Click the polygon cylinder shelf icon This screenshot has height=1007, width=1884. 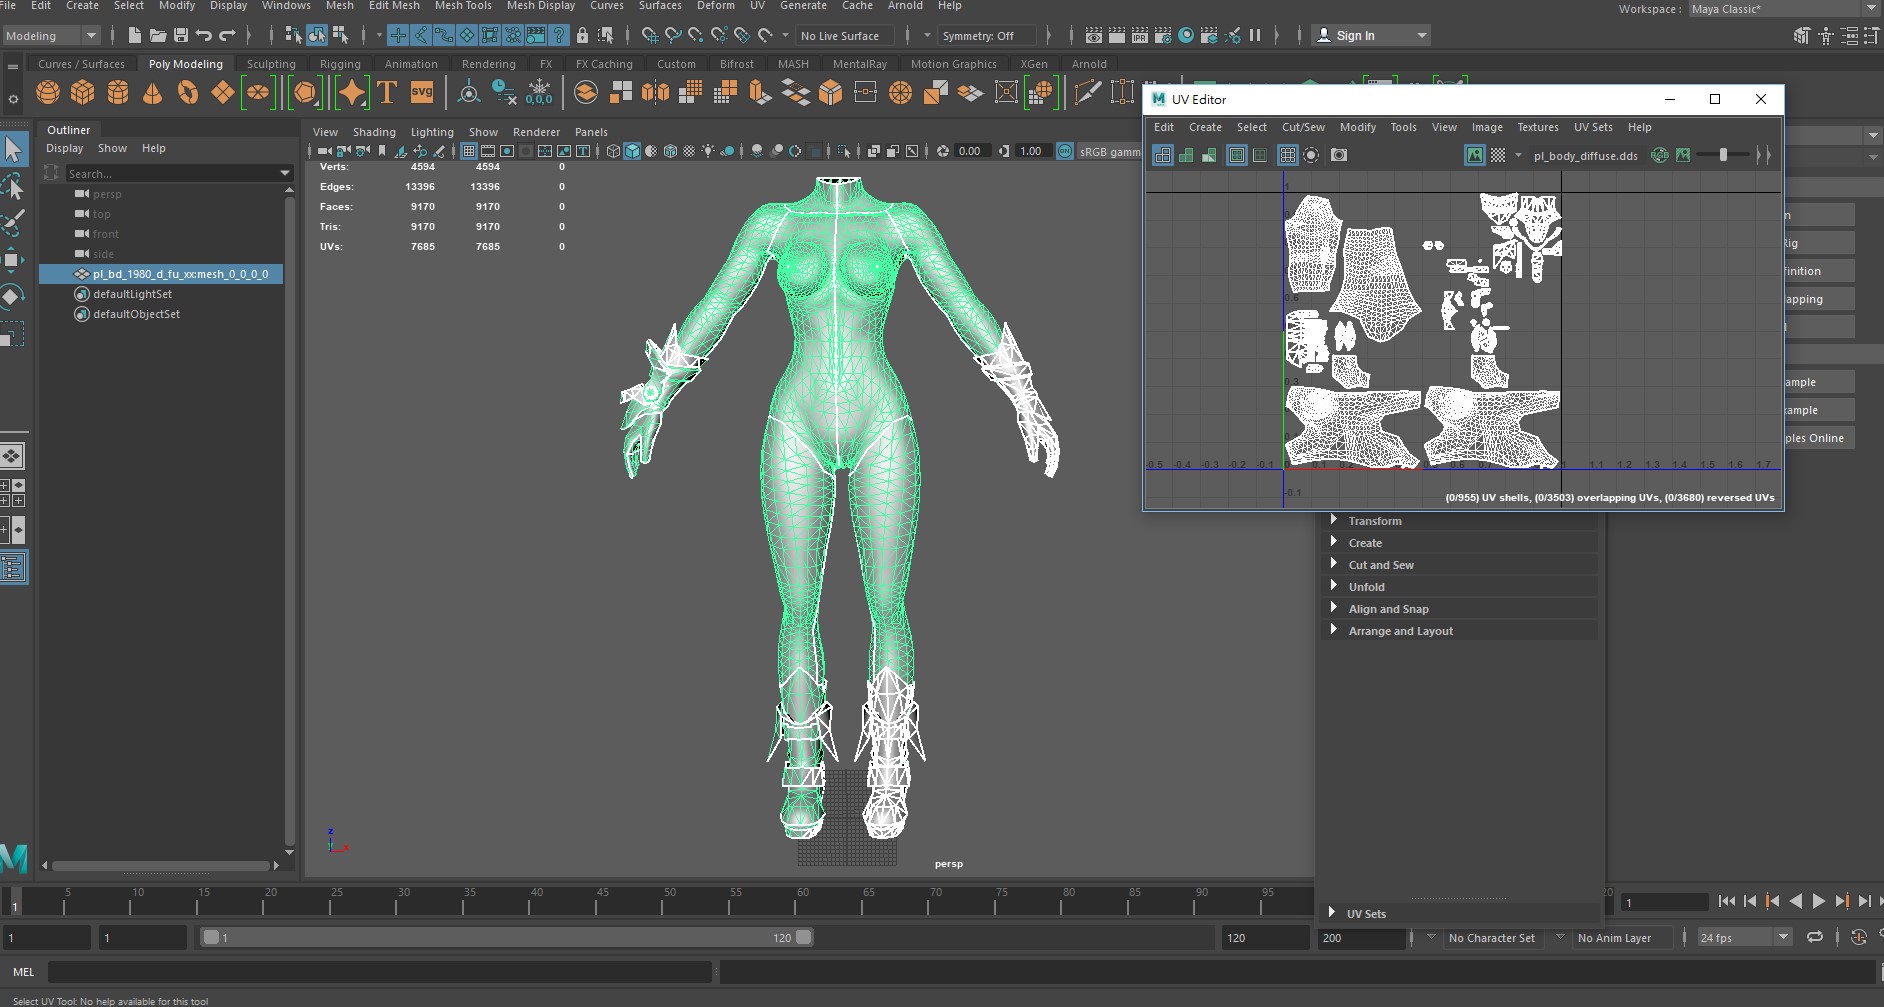click(x=117, y=93)
